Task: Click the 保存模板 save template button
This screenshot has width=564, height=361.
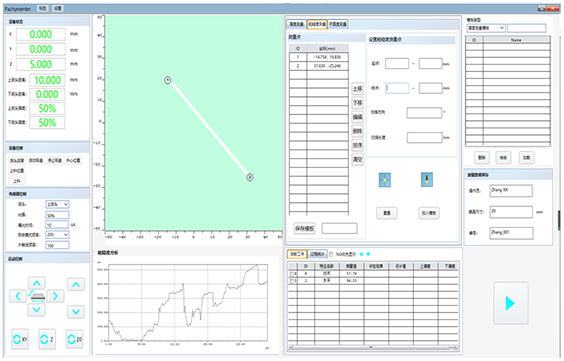Action: click(x=304, y=228)
